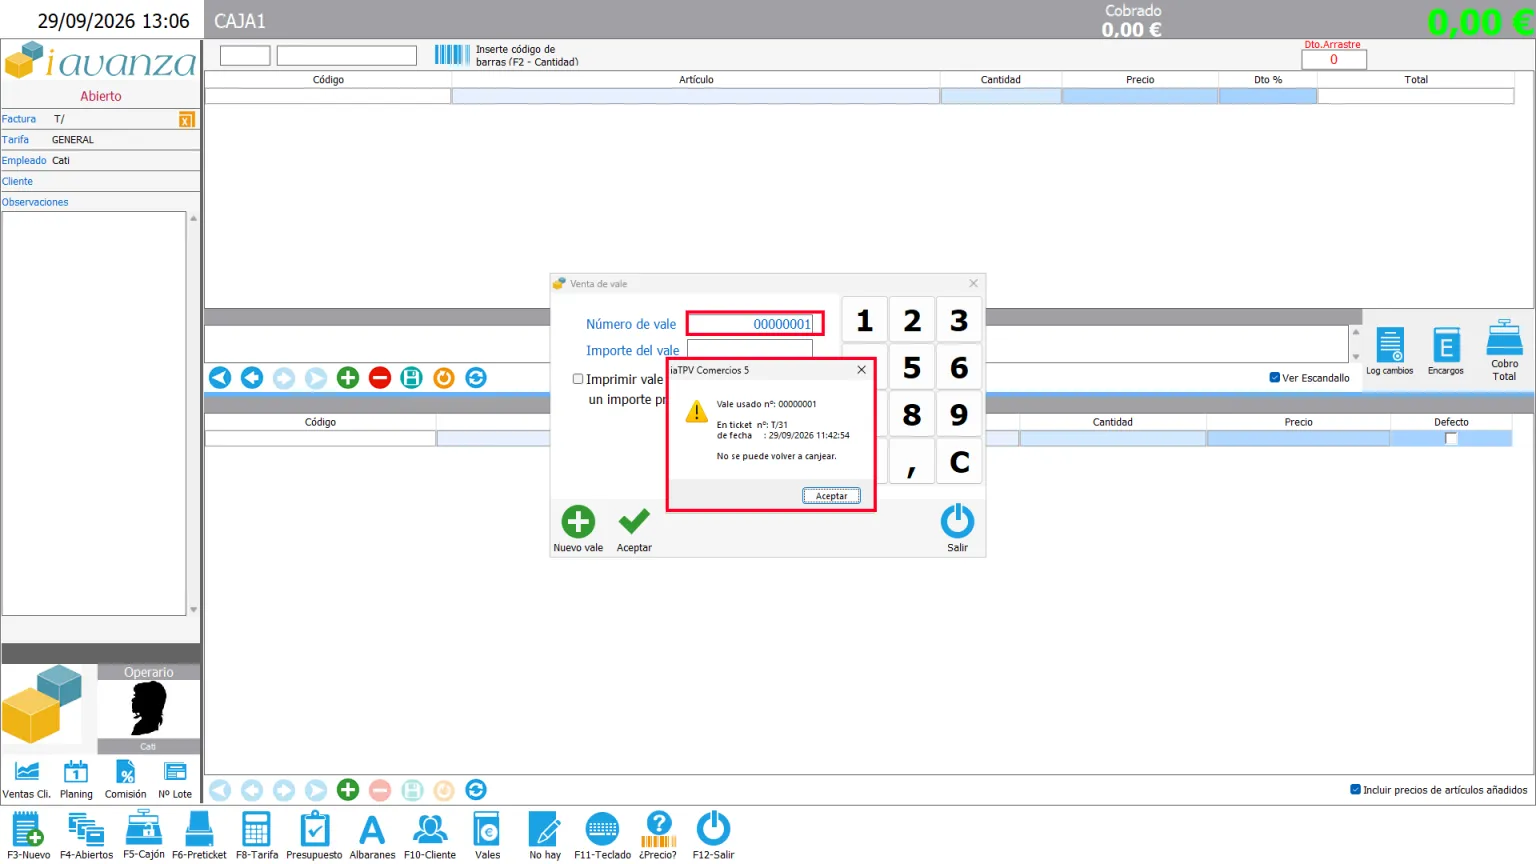Open F8-Tarifa rate icon
The height and width of the screenshot is (864, 1536).
click(x=257, y=829)
